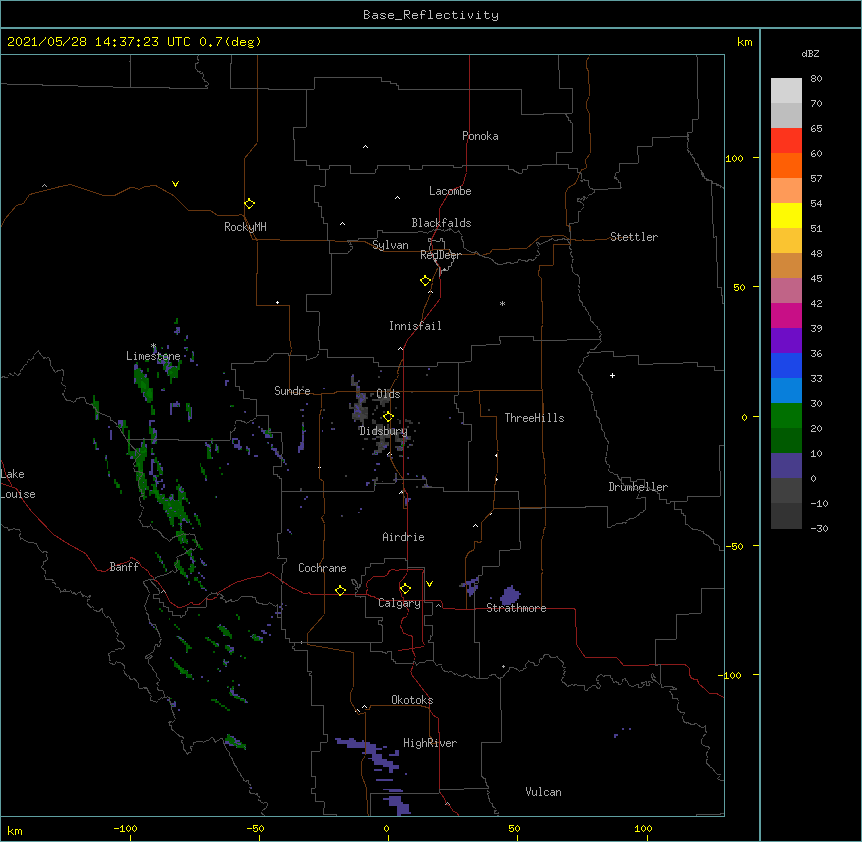The height and width of the screenshot is (842, 862).
Task: Select the magenta 39–42 dBZ legend swatch
Action: [786, 316]
